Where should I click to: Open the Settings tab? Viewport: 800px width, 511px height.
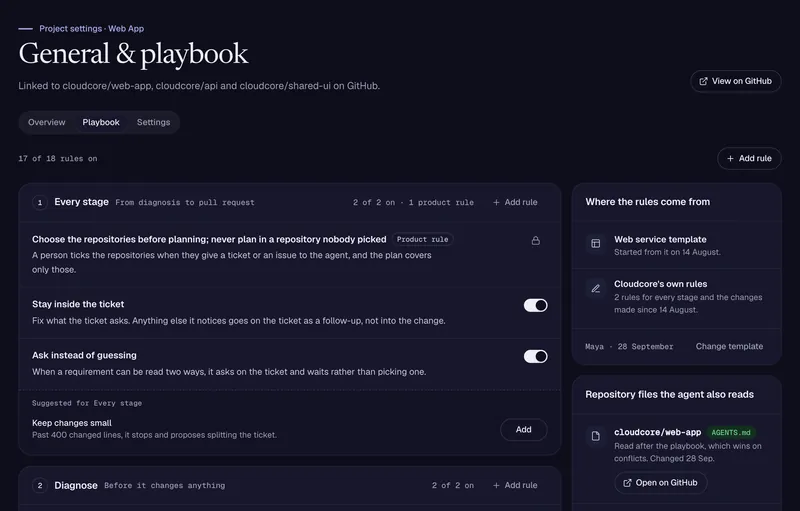154,122
